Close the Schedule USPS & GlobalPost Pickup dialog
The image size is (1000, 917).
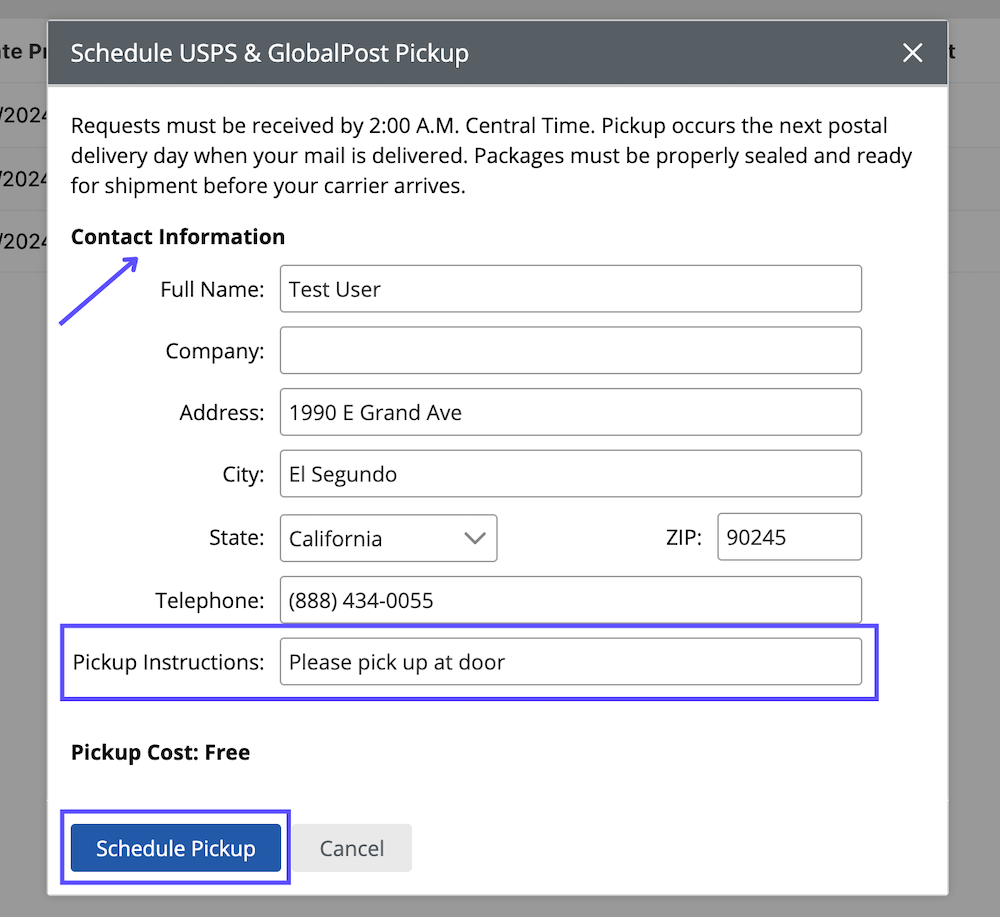[912, 53]
